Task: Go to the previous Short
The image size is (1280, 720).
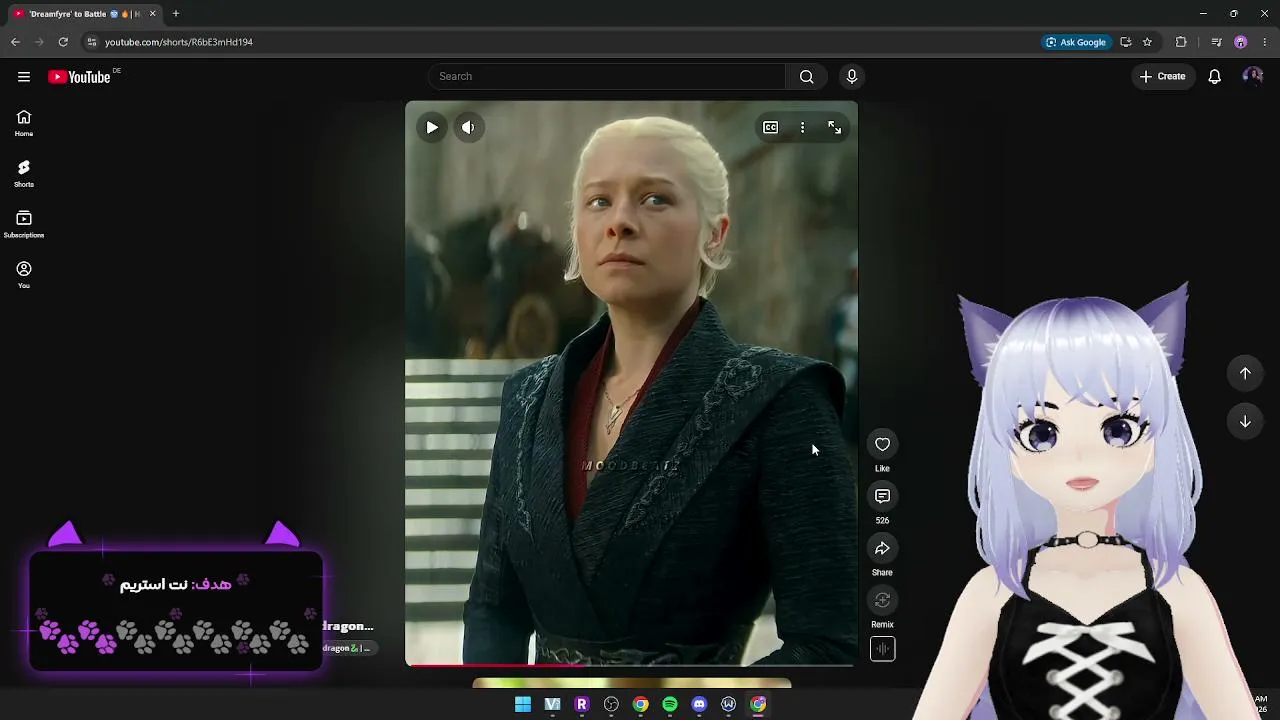Action: click(1245, 373)
